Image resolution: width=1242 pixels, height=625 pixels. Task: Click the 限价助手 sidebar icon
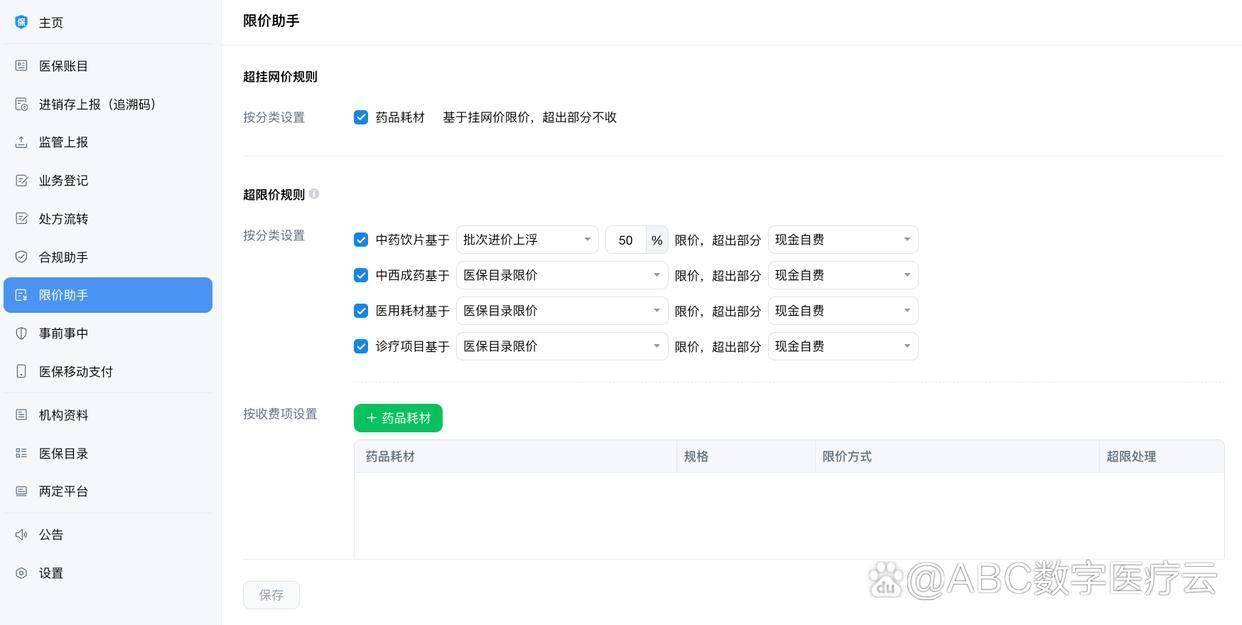(21, 295)
